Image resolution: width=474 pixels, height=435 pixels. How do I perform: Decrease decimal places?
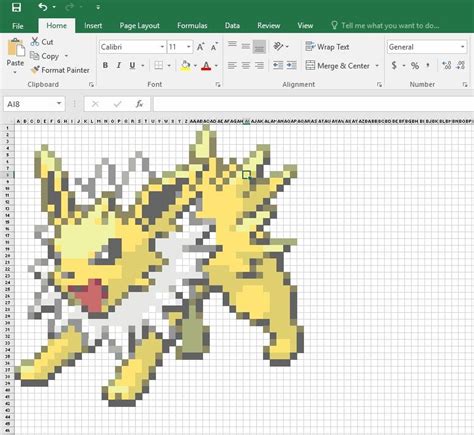click(x=461, y=65)
